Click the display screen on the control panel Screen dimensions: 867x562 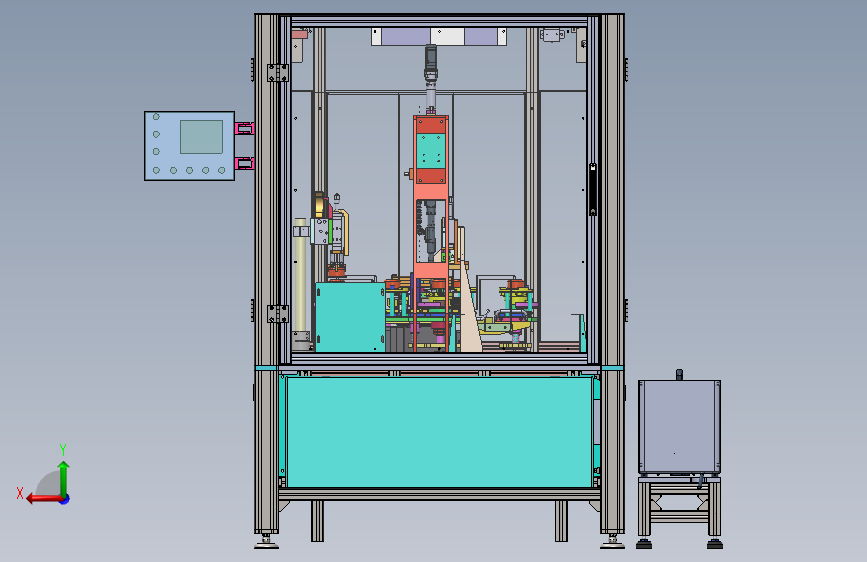(201, 137)
